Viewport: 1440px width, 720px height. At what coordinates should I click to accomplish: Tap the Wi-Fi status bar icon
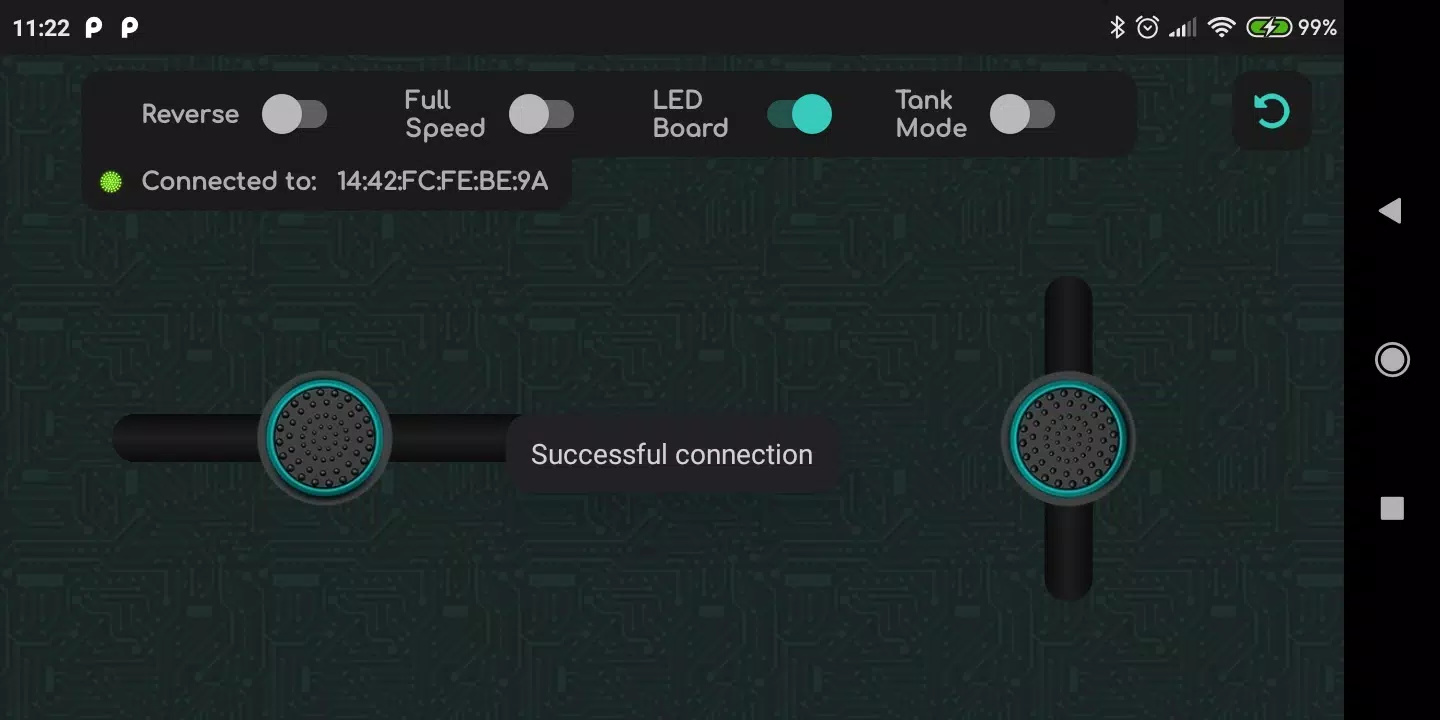coord(1221,28)
